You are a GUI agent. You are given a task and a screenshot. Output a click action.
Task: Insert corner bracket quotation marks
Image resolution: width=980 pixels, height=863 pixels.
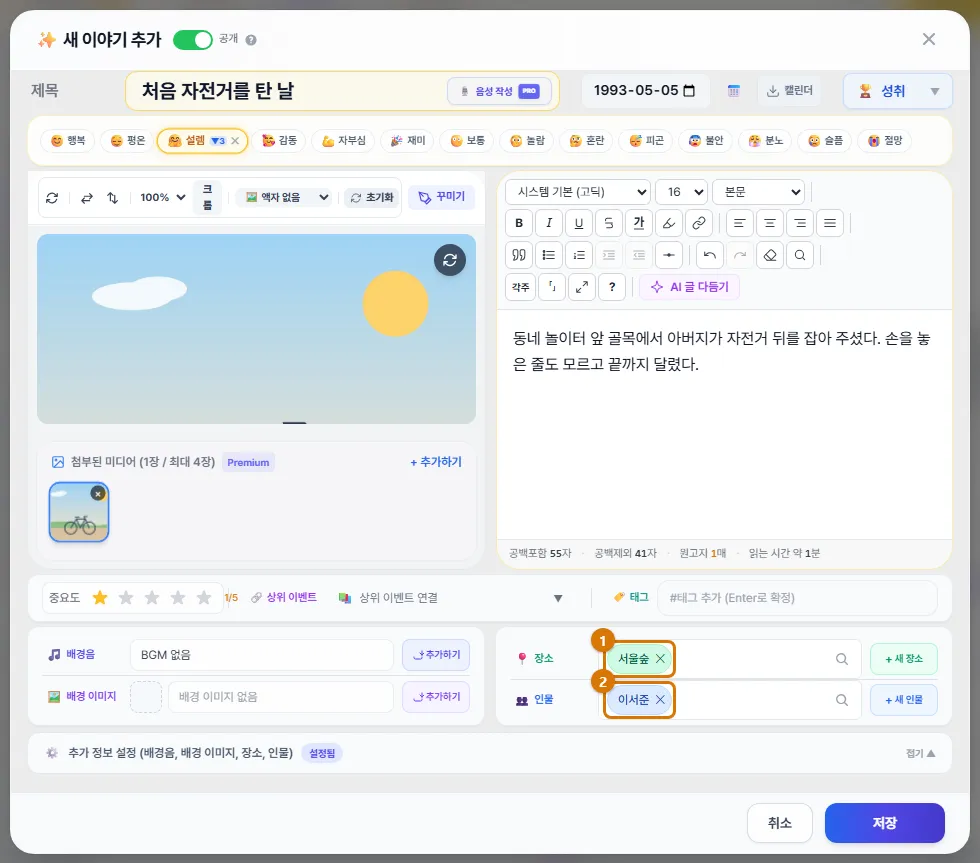coord(552,287)
